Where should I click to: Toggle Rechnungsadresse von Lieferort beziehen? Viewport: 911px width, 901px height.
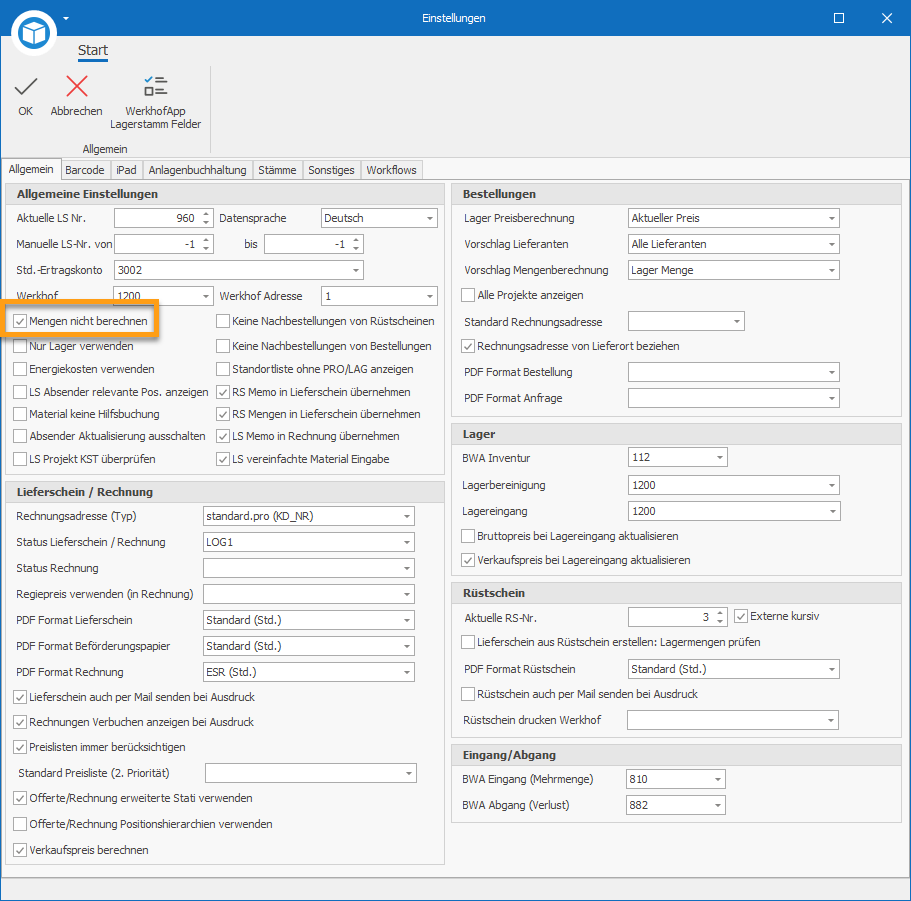click(468, 346)
